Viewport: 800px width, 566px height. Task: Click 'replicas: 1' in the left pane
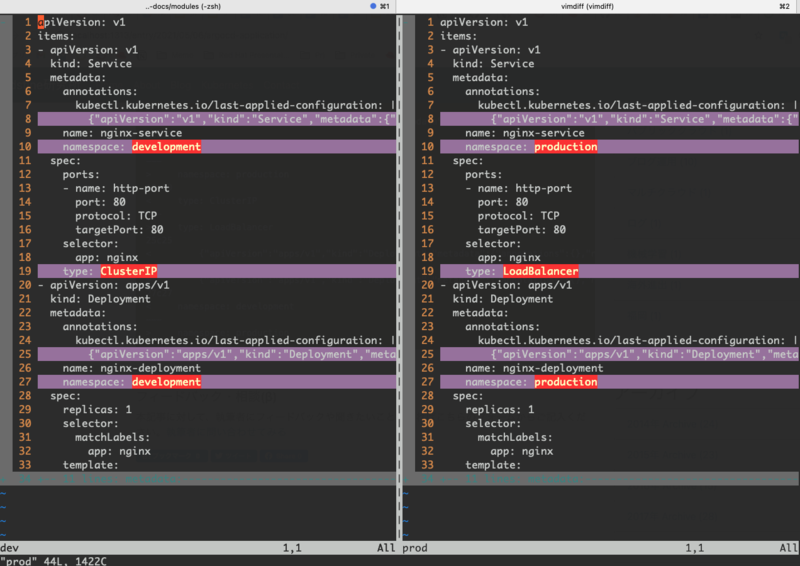97,410
